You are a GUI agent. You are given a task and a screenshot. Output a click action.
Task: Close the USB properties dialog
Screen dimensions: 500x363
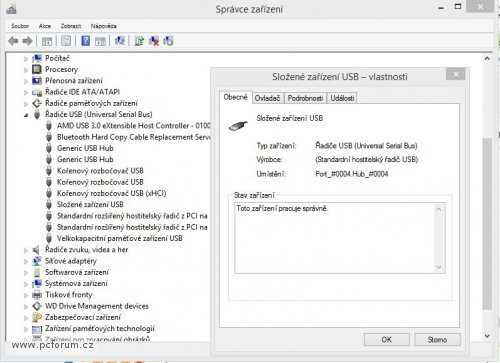click(456, 74)
